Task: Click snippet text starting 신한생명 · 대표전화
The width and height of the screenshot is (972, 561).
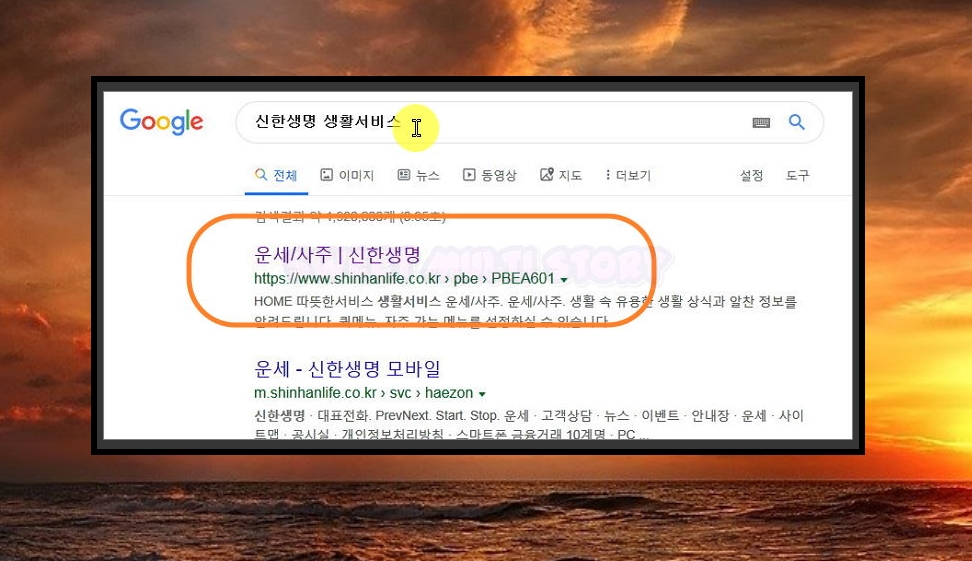Action: coord(529,425)
